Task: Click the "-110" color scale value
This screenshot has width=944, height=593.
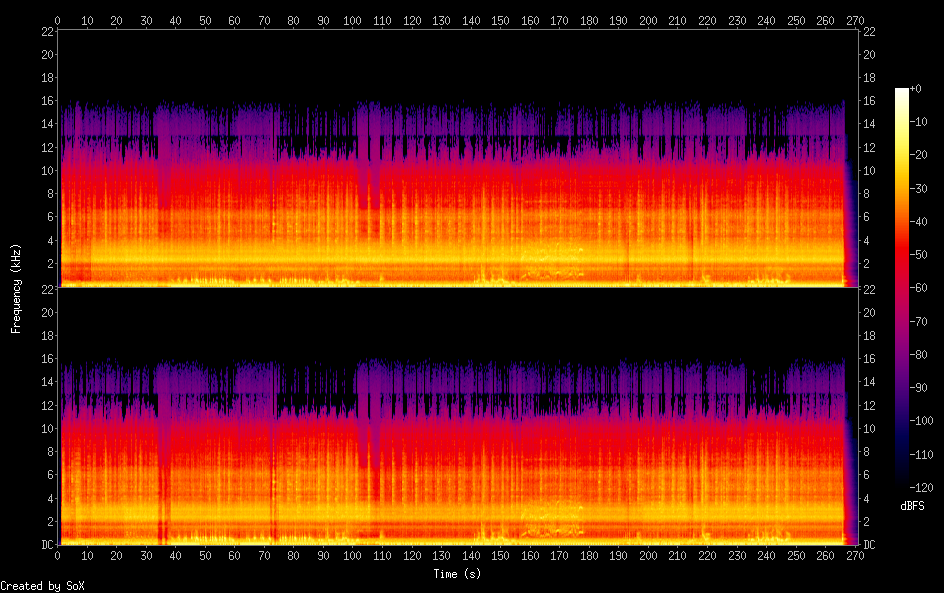Action: [921, 455]
